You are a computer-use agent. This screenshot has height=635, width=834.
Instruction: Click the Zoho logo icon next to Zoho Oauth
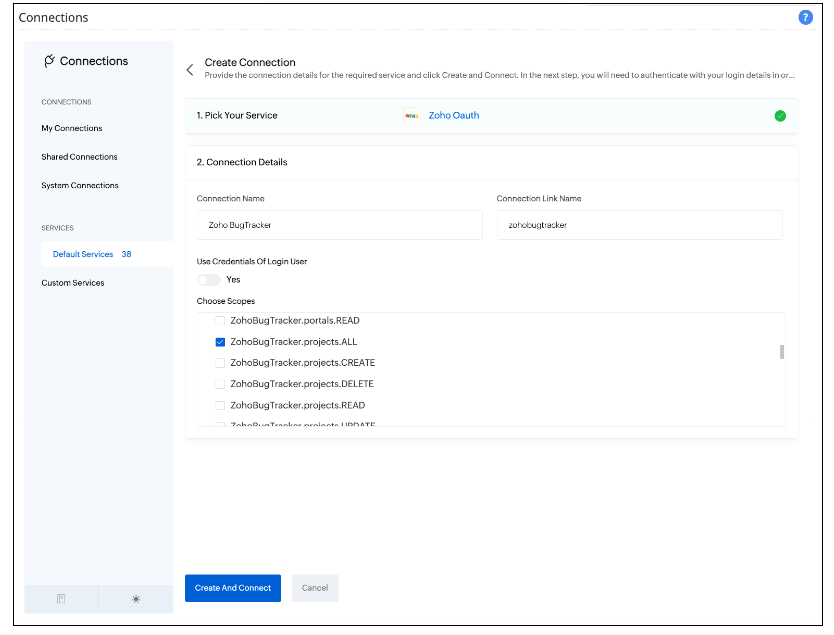tap(411, 116)
